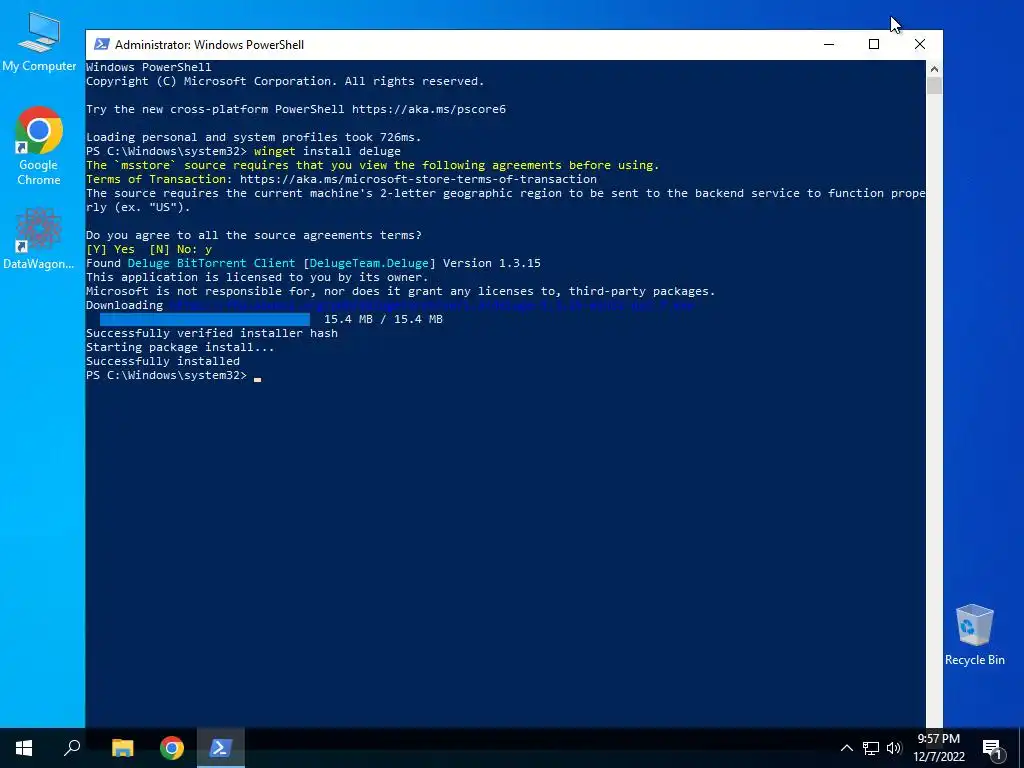
Task: Open the taskbar clock showing 9:57 PM
Action: click(938, 748)
